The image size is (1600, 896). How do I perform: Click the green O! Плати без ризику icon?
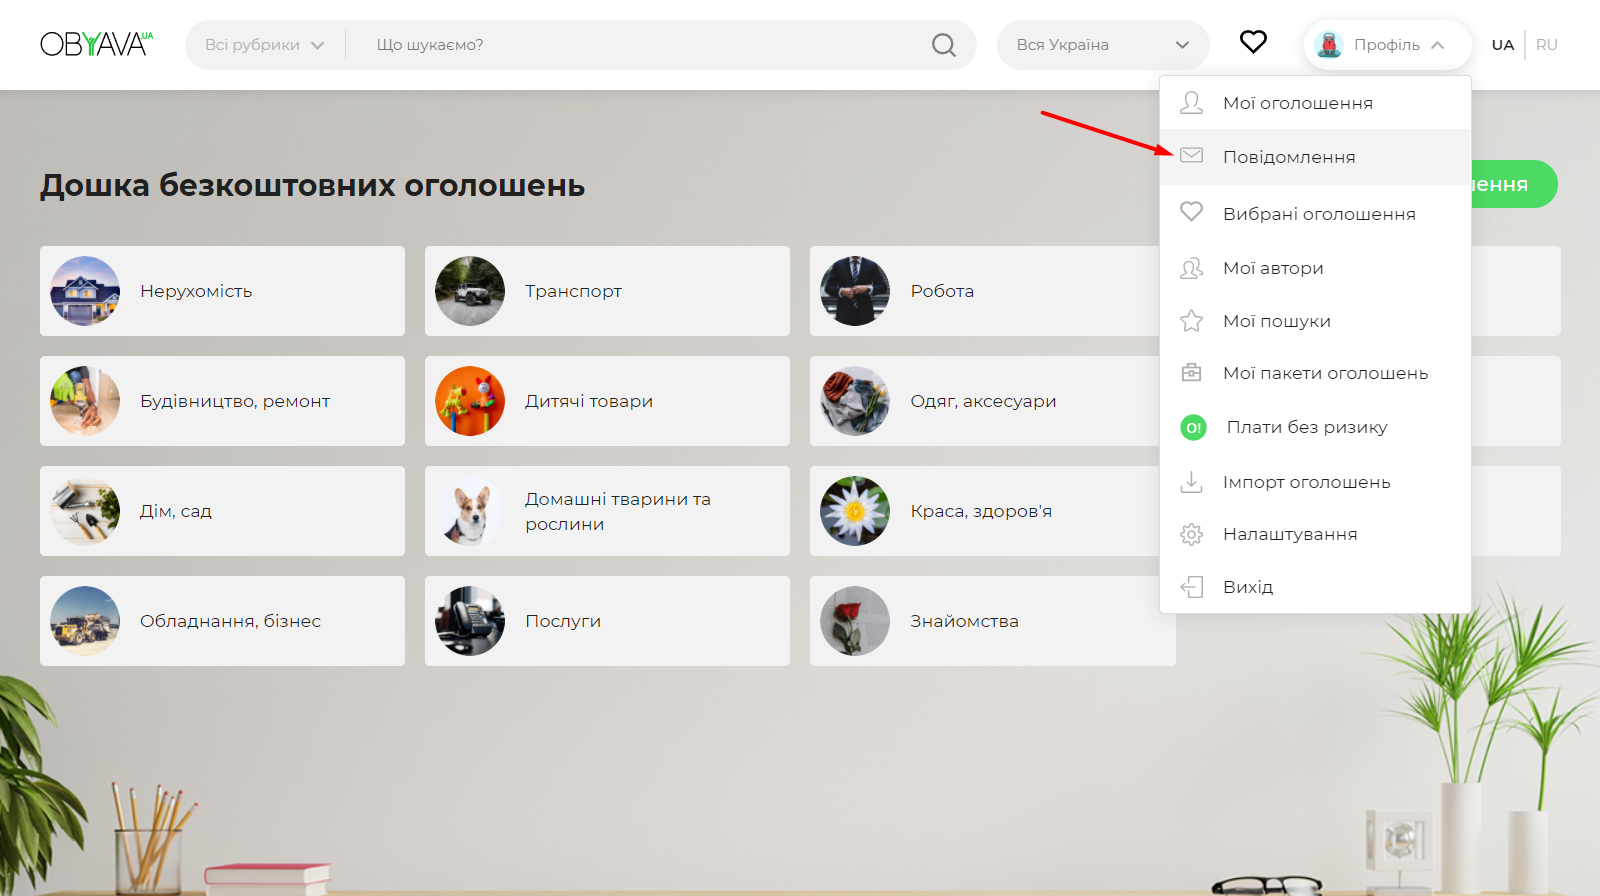1193,428
